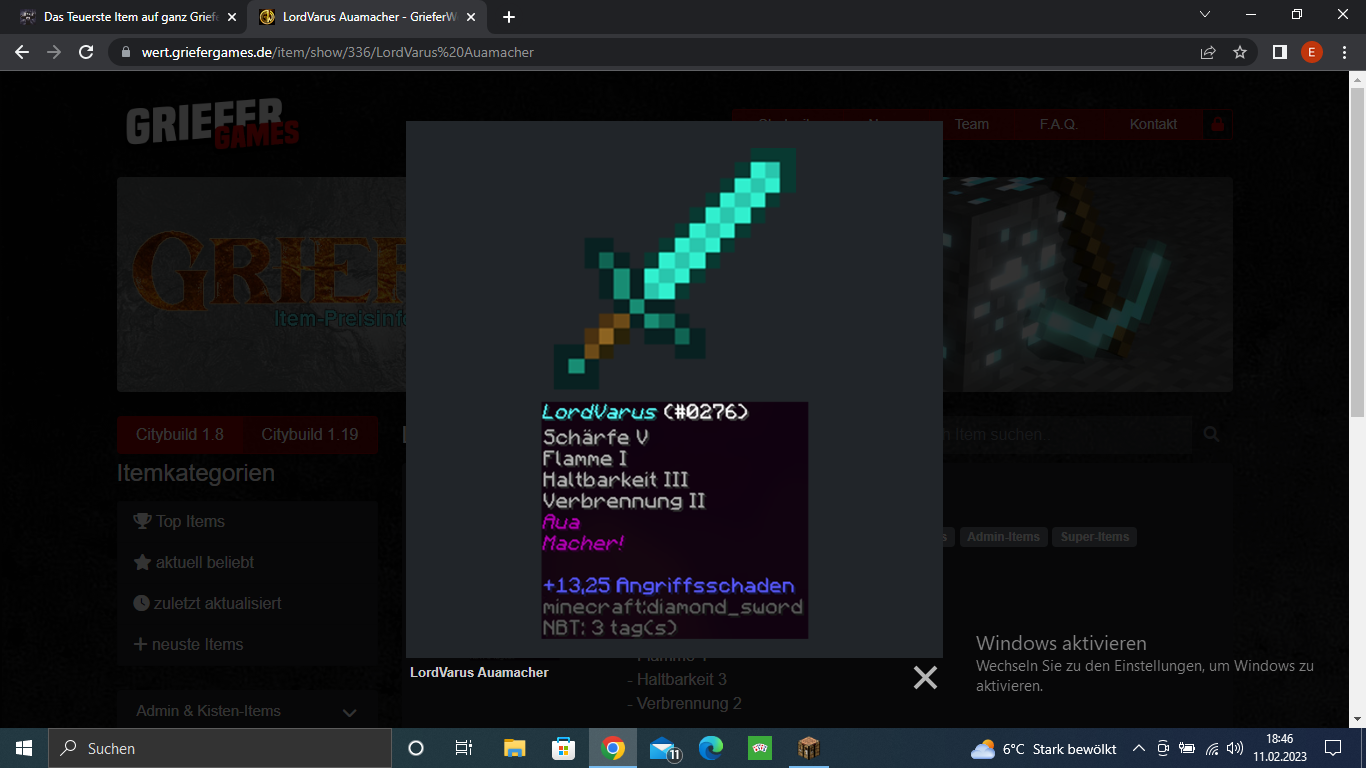Open Task View in taskbar
The height and width of the screenshot is (768, 1366).
(464, 748)
